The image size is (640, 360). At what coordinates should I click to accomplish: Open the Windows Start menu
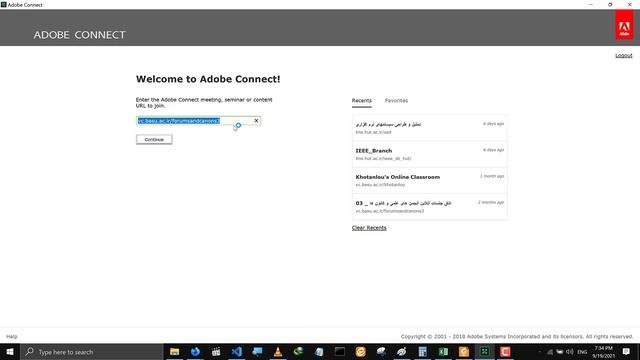pyautogui.click(x=10, y=351)
